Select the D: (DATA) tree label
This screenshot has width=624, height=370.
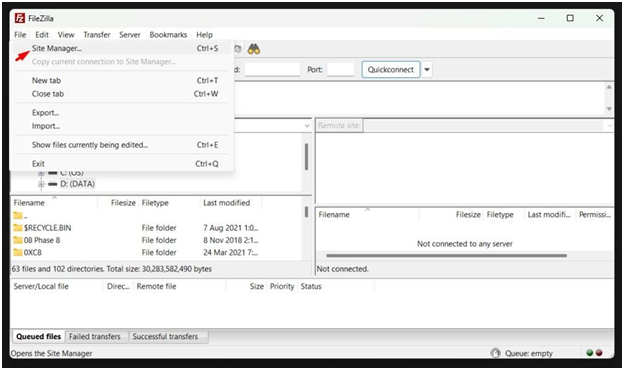(x=78, y=184)
